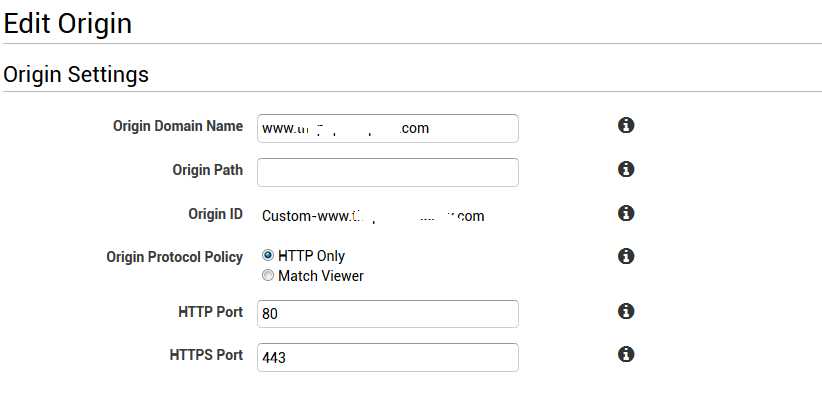
Task: Focus the HTTPS Port field showing 443
Action: click(387, 357)
